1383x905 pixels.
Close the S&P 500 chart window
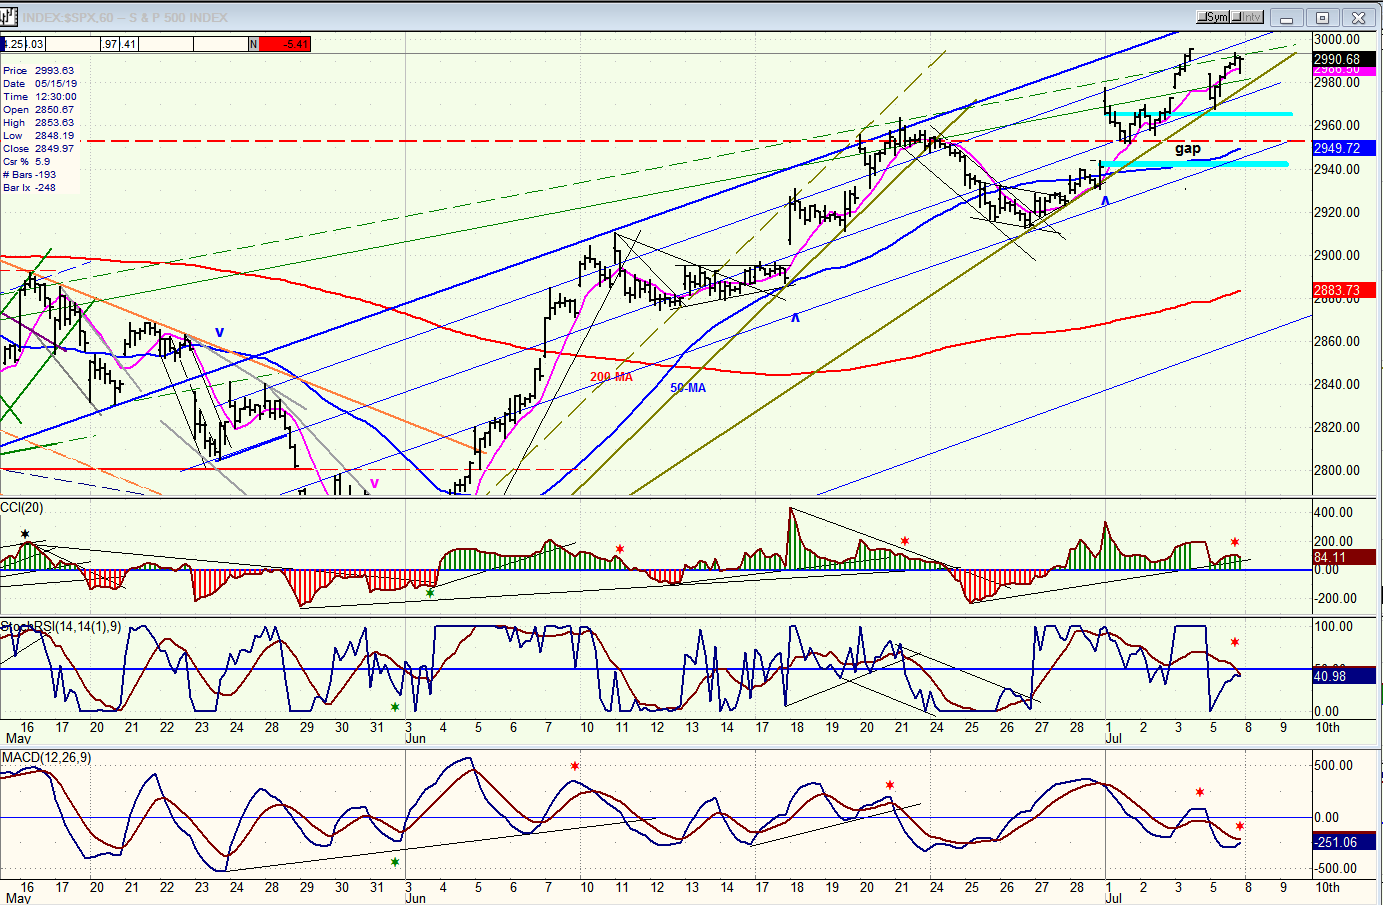click(x=1358, y=17)
